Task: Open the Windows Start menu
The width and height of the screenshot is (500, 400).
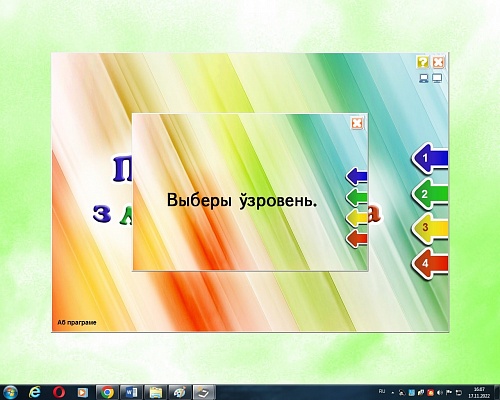Action: (10, 392)
